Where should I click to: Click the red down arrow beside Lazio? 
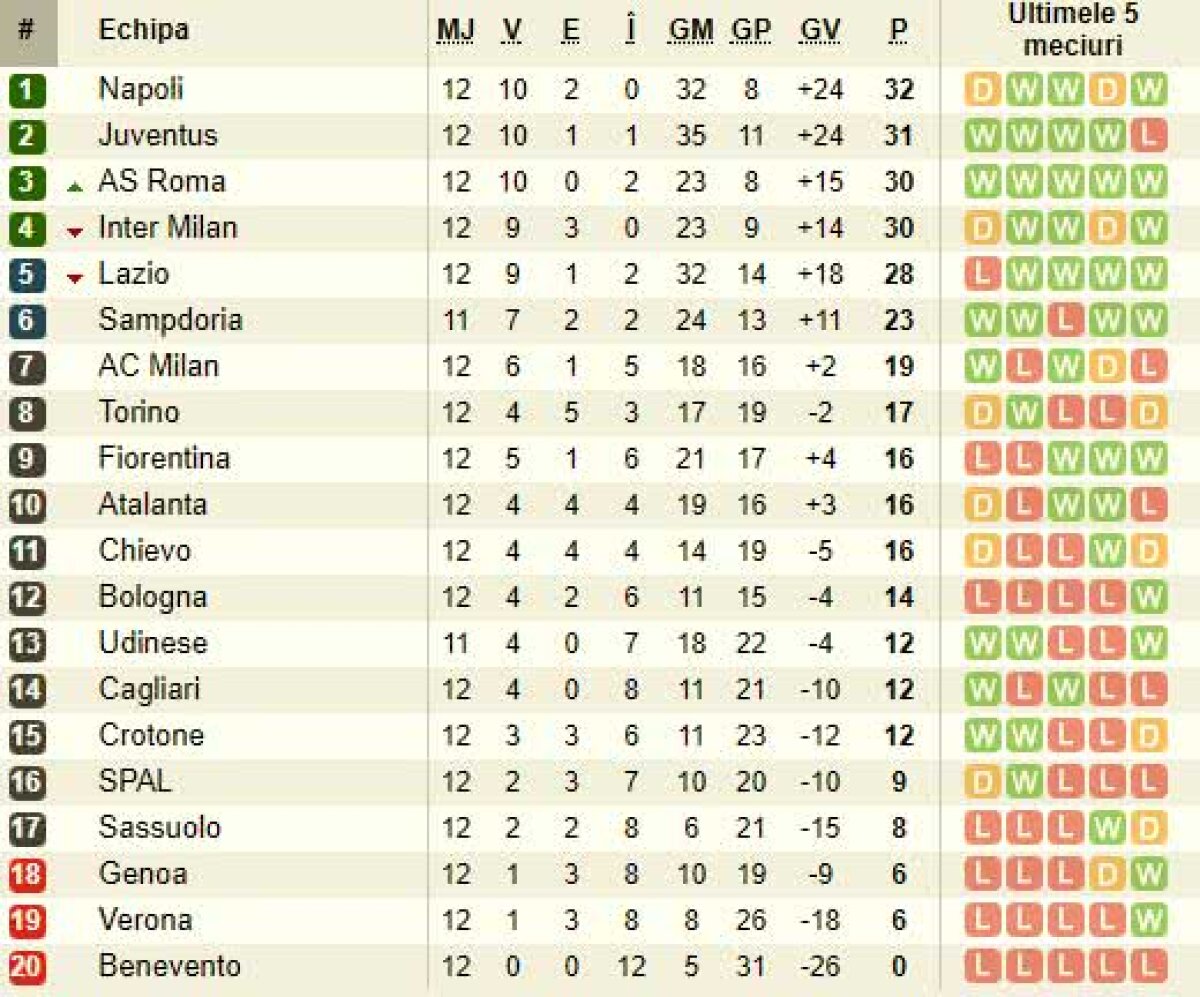pyautogui.click(x=74, y=278)
